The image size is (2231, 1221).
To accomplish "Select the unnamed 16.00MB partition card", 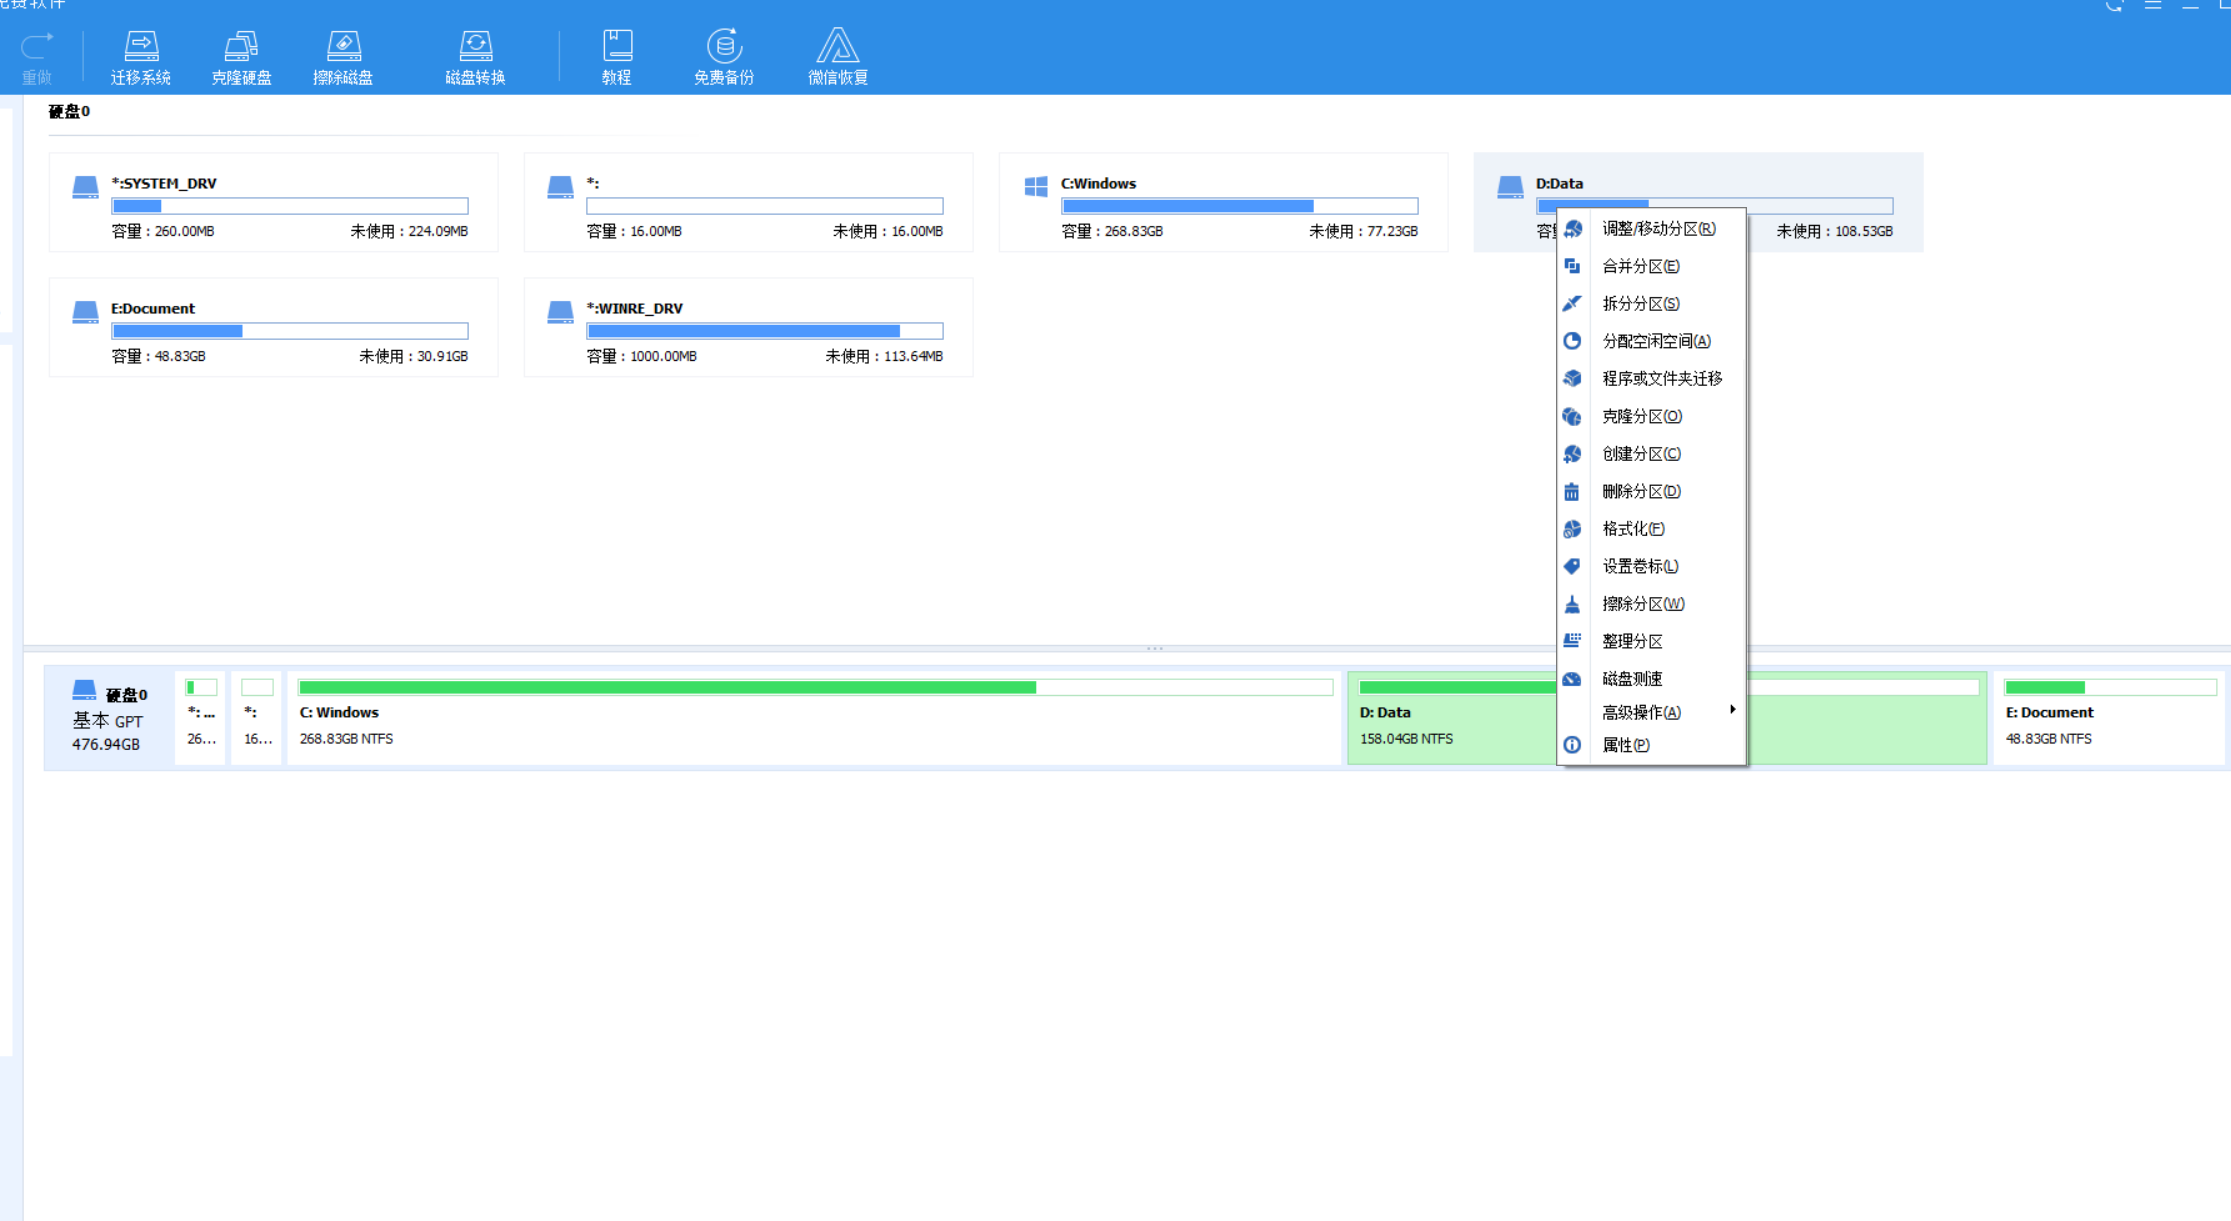I will coord(748,202).
